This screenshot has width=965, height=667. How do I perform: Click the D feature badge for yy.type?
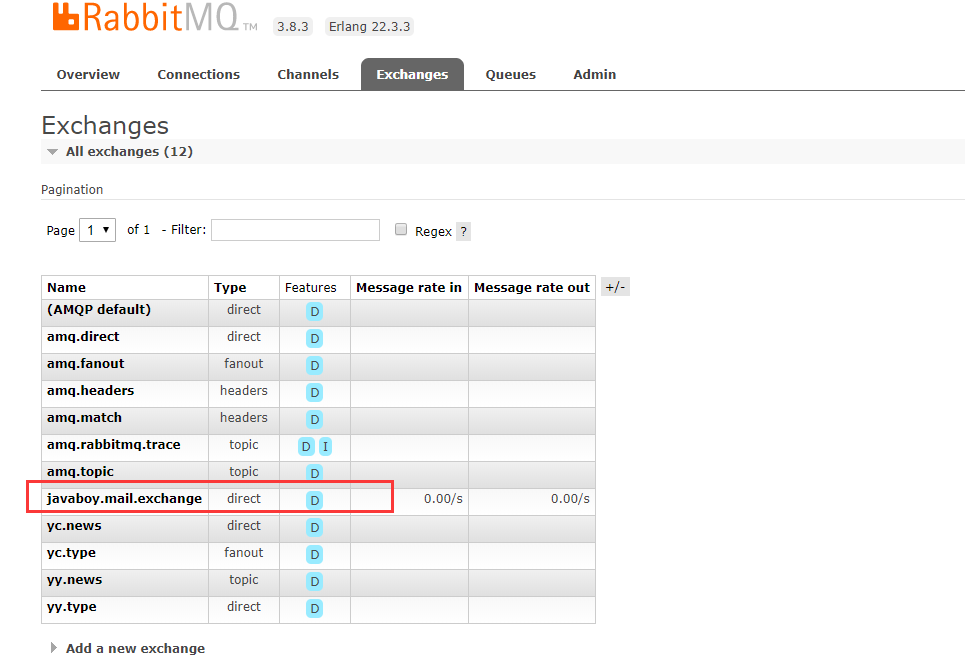(314, 609)
